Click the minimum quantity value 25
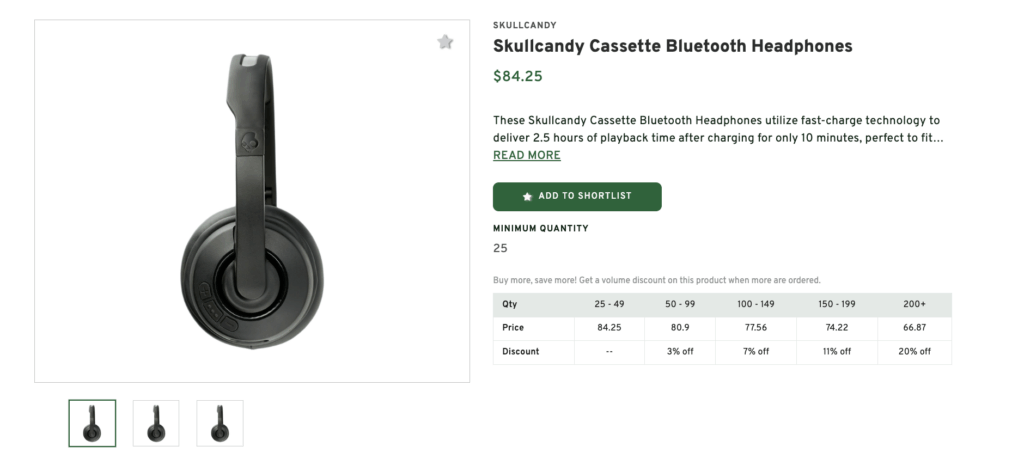1024x453 pixels. pos(500,248)
